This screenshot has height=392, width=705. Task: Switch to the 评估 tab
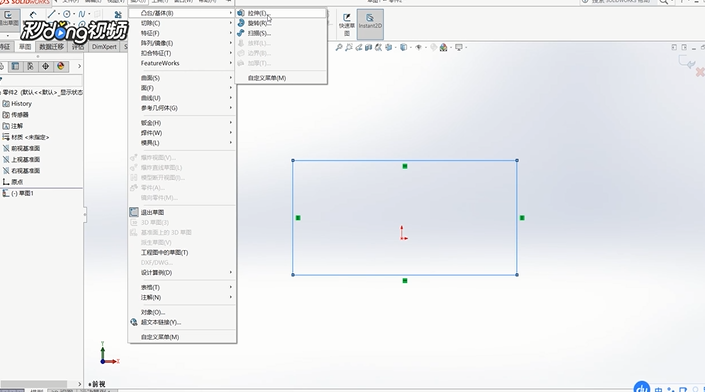[78, 47]
